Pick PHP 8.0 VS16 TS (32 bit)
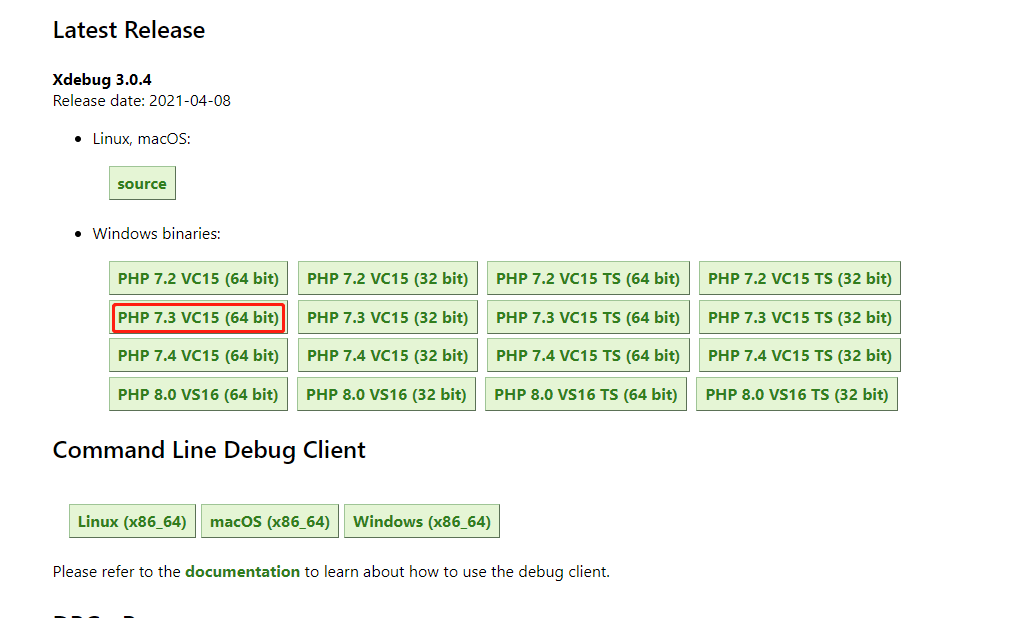 pos(797,395)
